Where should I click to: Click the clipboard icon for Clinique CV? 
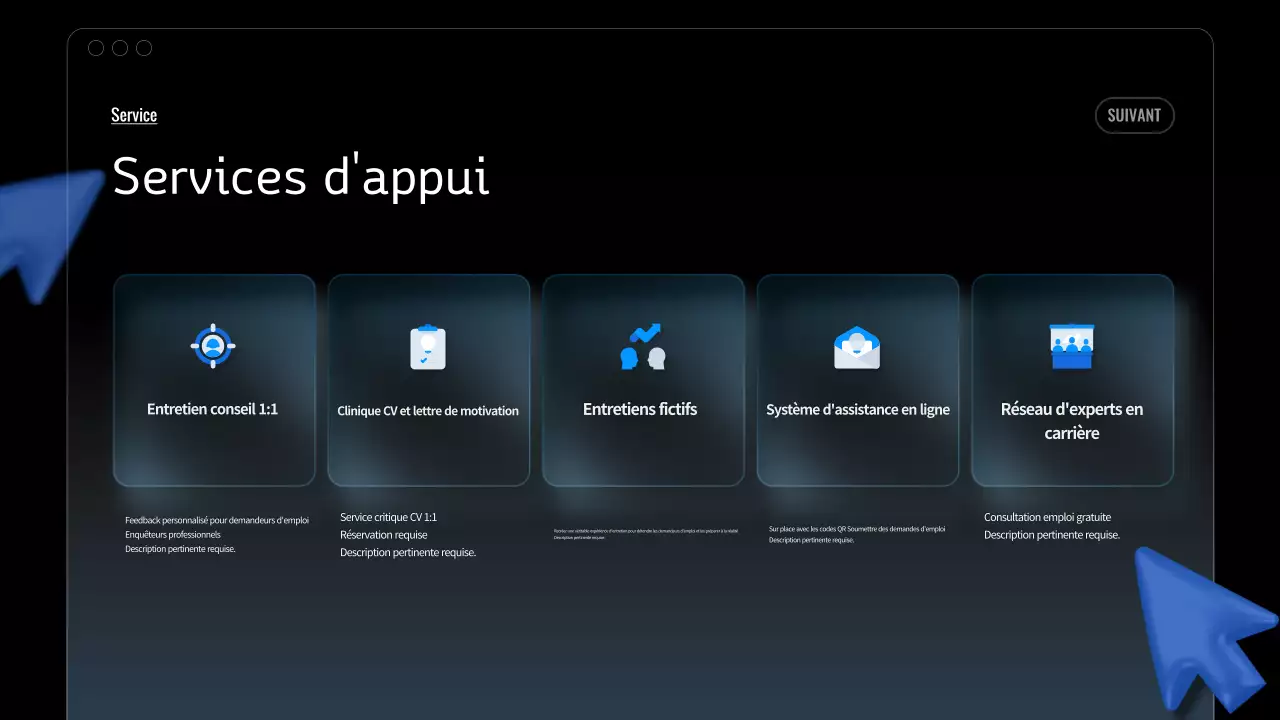point(428,347)
